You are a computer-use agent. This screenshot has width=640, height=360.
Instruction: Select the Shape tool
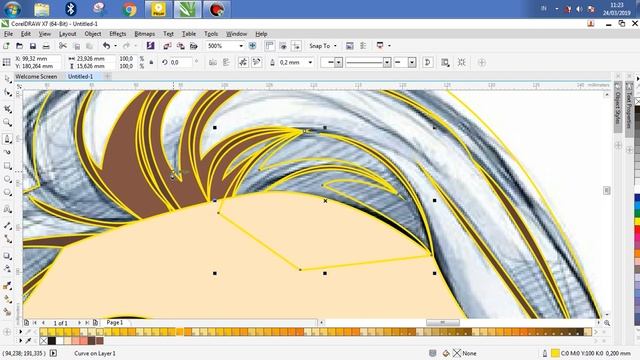tap(7, 93)
